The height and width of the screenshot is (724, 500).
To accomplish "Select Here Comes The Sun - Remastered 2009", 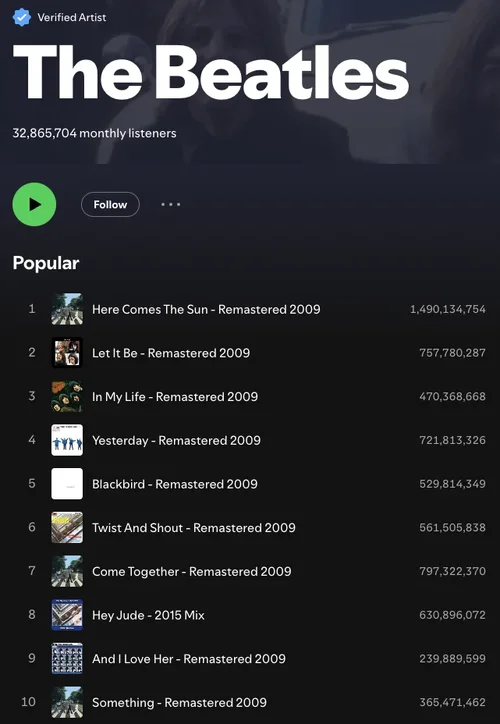I will (206, 309).
